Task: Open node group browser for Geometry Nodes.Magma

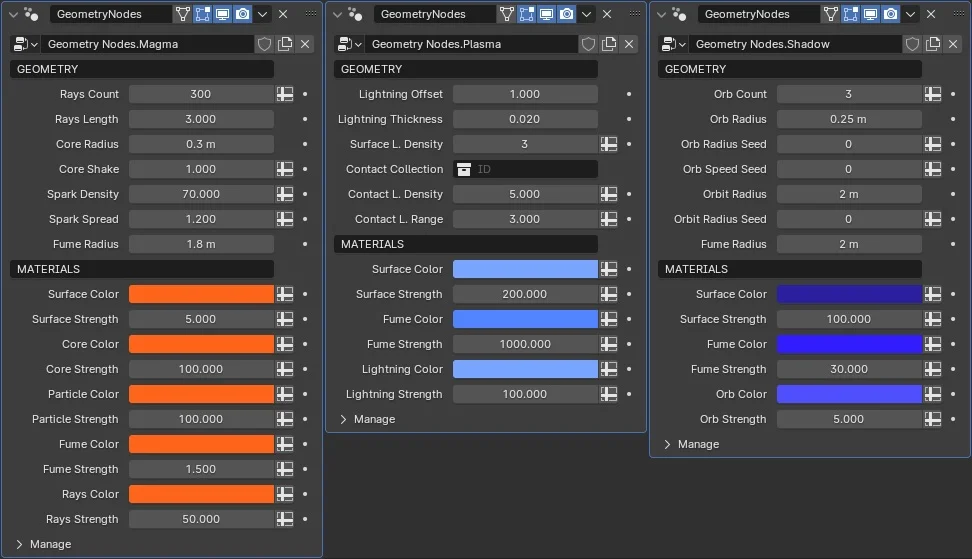Action: 24,44
